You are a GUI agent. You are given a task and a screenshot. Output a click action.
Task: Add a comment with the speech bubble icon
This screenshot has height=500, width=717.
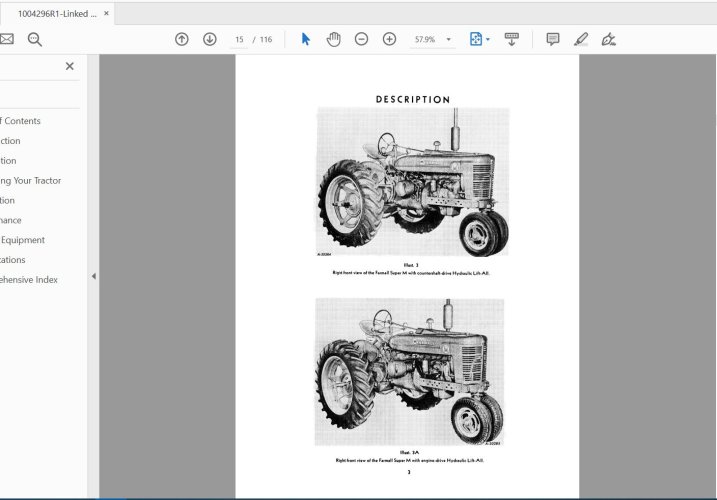[553, 39]
